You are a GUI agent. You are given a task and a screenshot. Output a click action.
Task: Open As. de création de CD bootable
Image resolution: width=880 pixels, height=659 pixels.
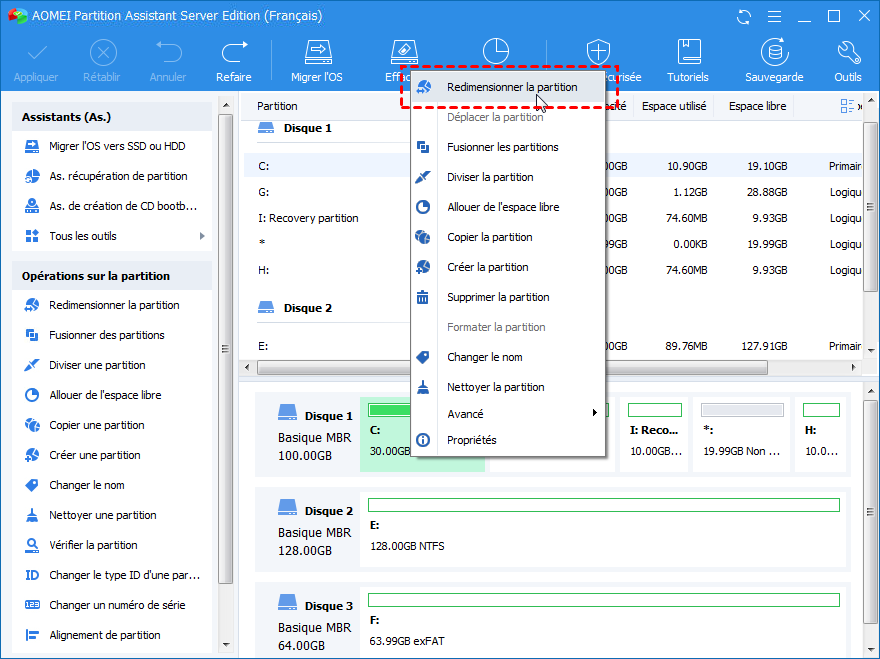[112, 206]
